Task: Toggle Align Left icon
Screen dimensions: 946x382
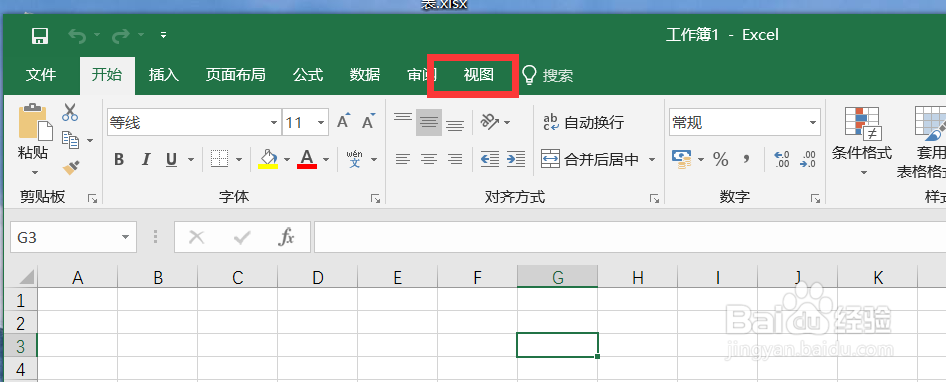Action: coord(403,159)
